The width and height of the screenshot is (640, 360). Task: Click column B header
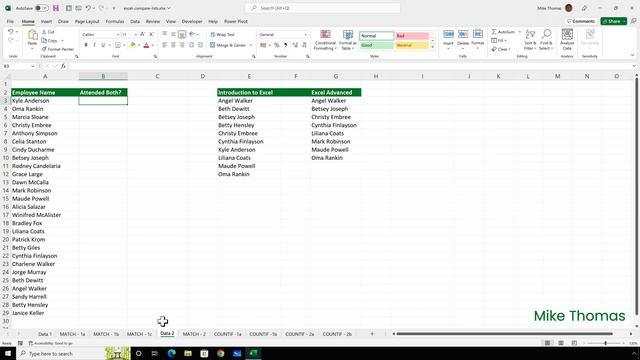tap(103, 76)
